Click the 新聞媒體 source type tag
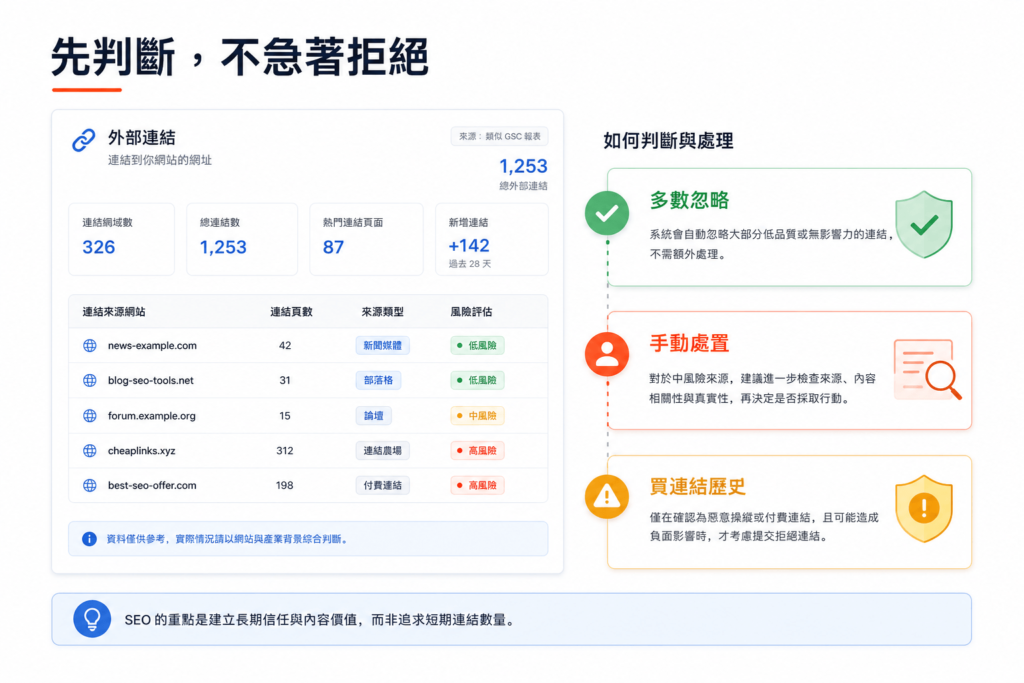 click(x=383, y=345)
